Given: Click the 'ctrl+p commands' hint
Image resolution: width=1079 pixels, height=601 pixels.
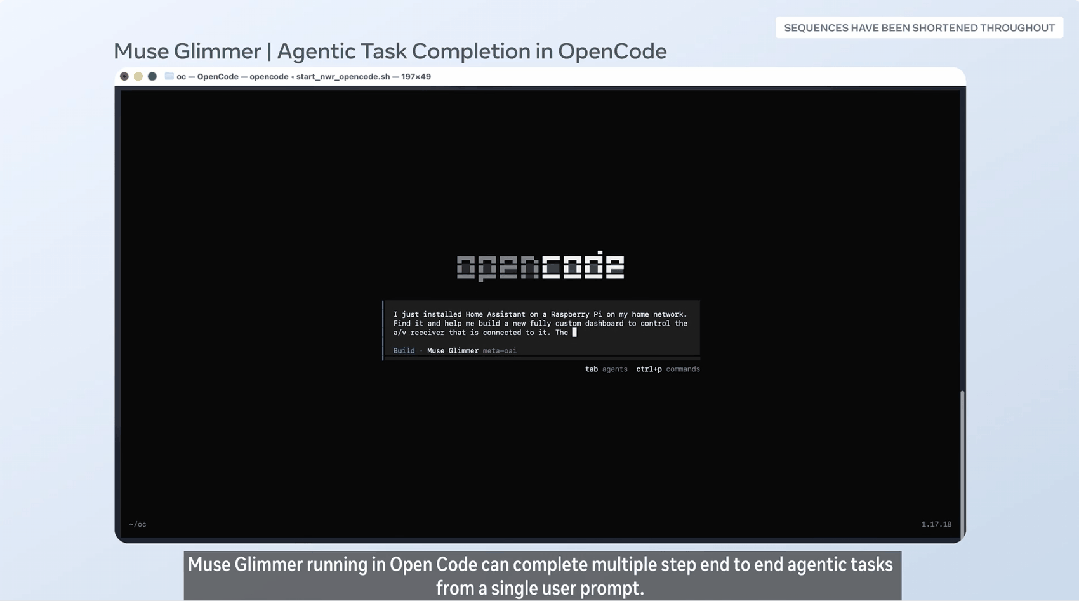Looking at the screenshot, I should [667, 369].
